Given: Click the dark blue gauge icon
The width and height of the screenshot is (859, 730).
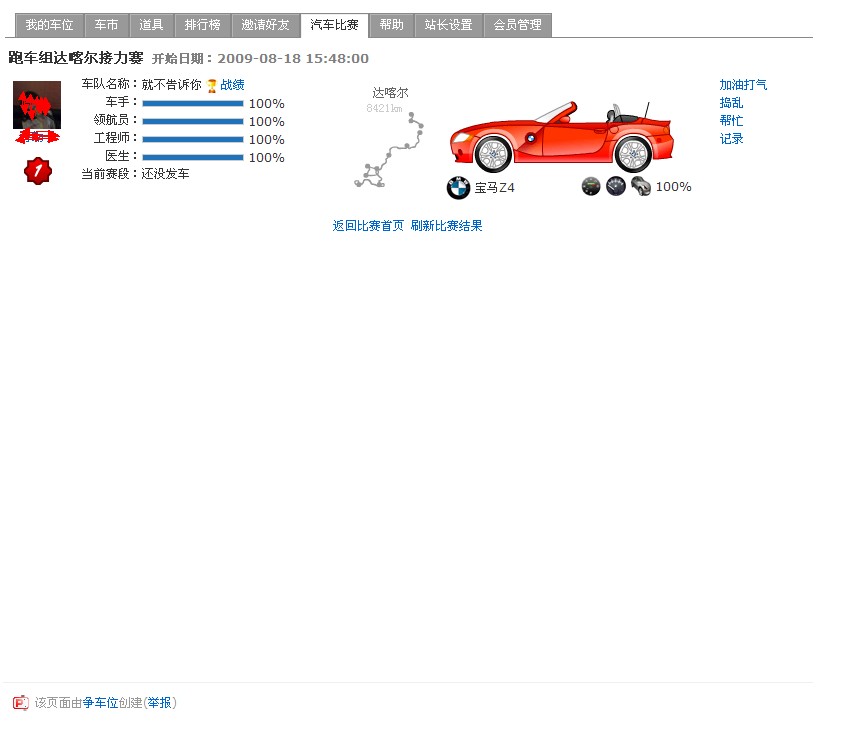Looking at the screenshot, I should pos(616,186).
